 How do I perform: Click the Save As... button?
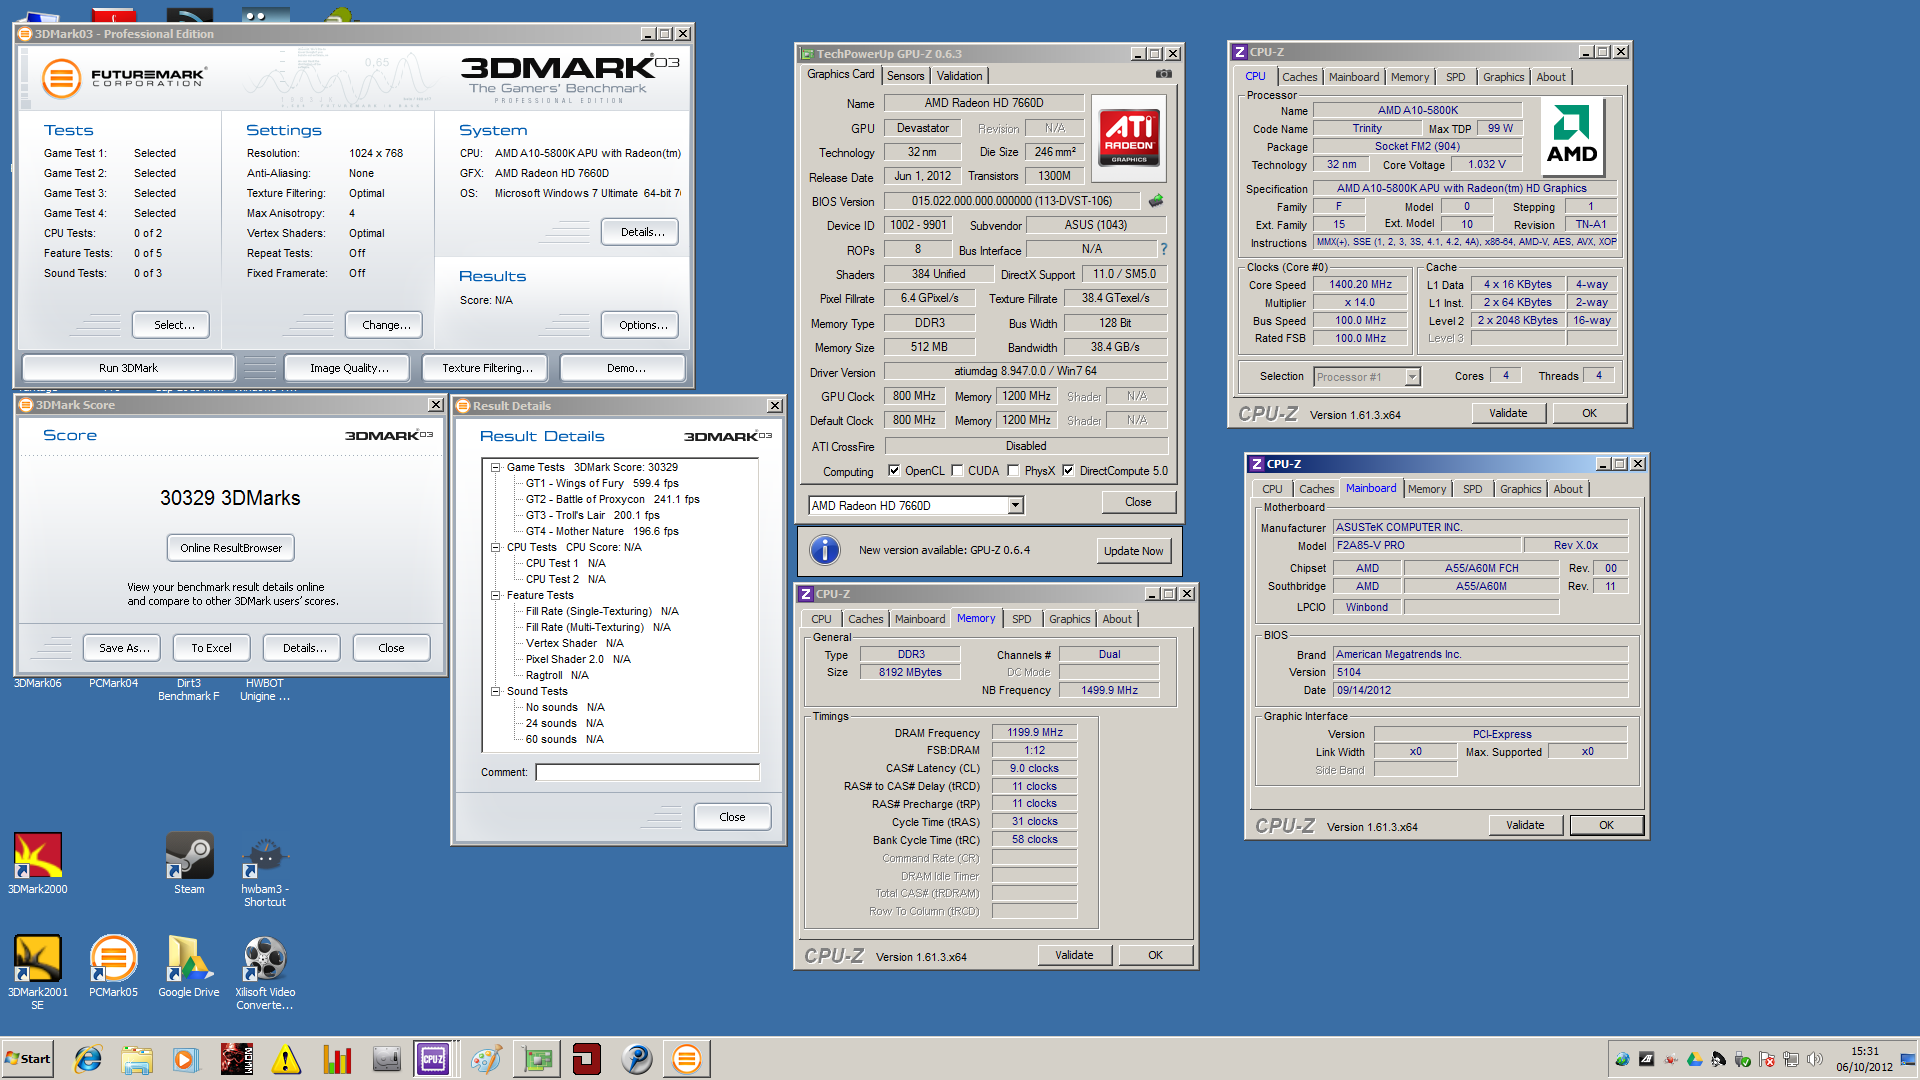point(124,648)
